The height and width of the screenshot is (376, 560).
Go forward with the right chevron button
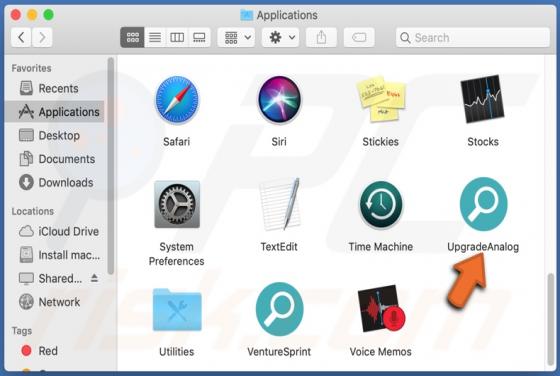[x=42, y=37]
